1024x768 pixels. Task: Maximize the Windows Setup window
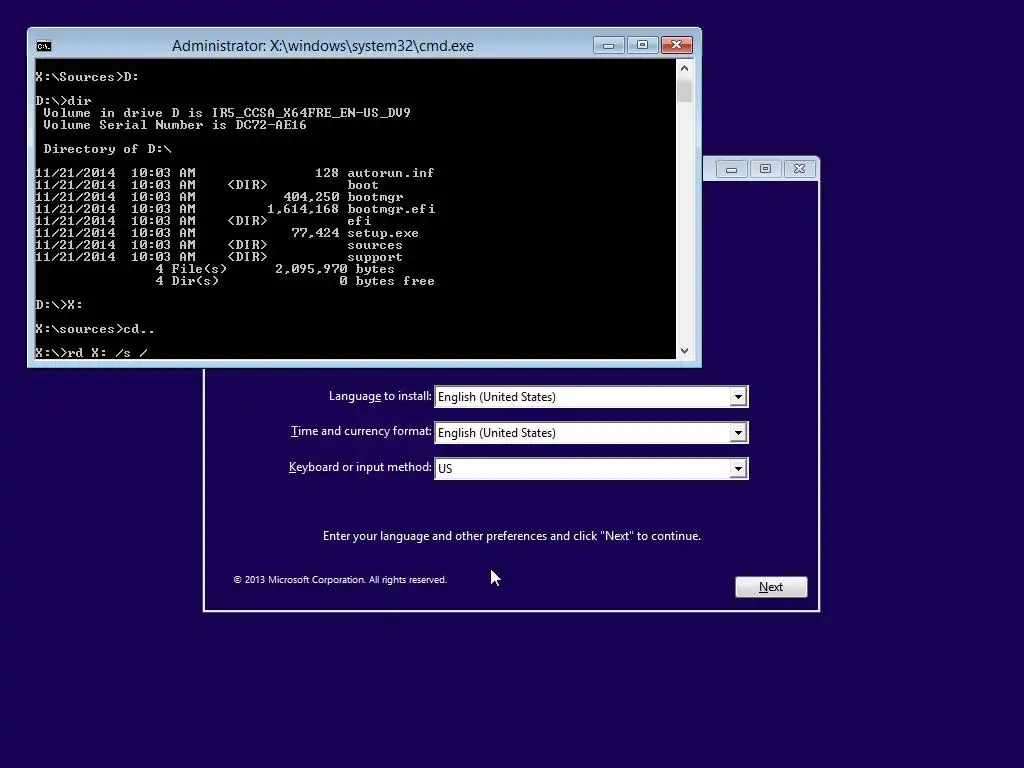click(765, 169)
